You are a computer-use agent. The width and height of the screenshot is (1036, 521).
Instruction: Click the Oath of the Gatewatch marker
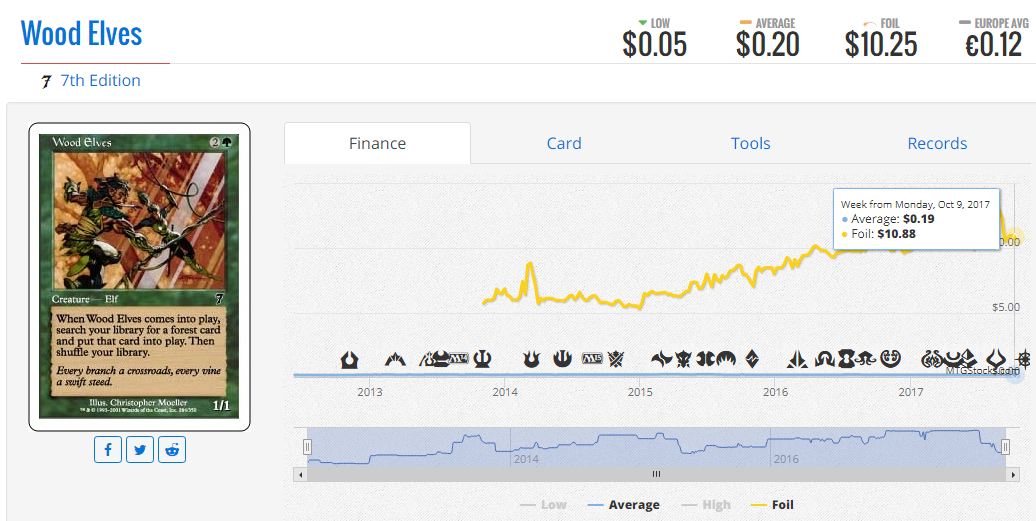tap(797, 359)
